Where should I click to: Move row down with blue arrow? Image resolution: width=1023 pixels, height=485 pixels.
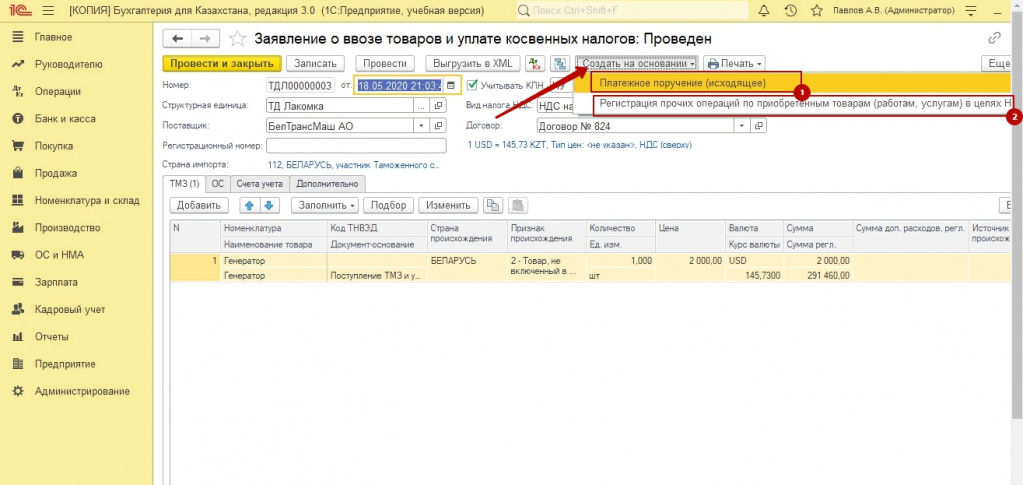pos(269,205)
